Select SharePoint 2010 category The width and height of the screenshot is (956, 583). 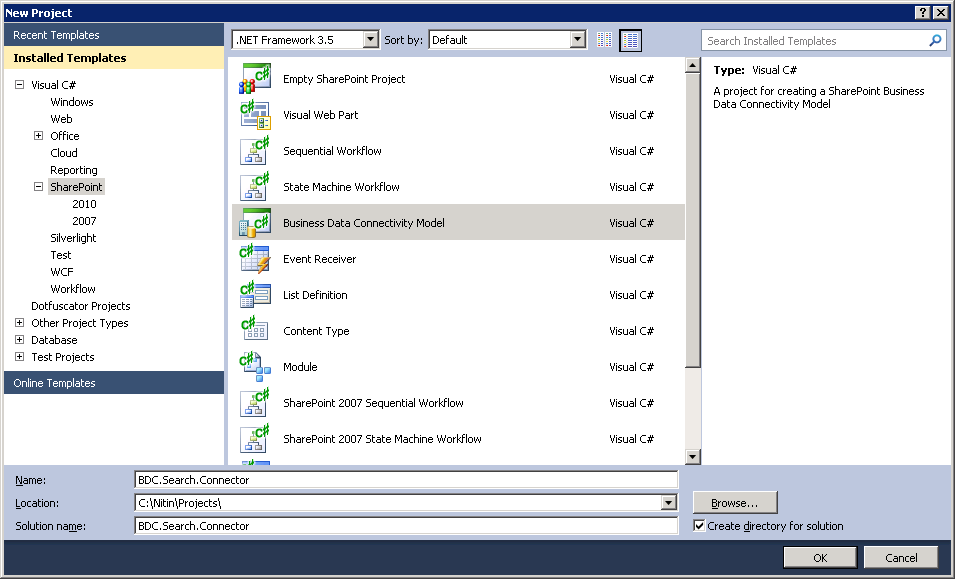tap(84, 204)
